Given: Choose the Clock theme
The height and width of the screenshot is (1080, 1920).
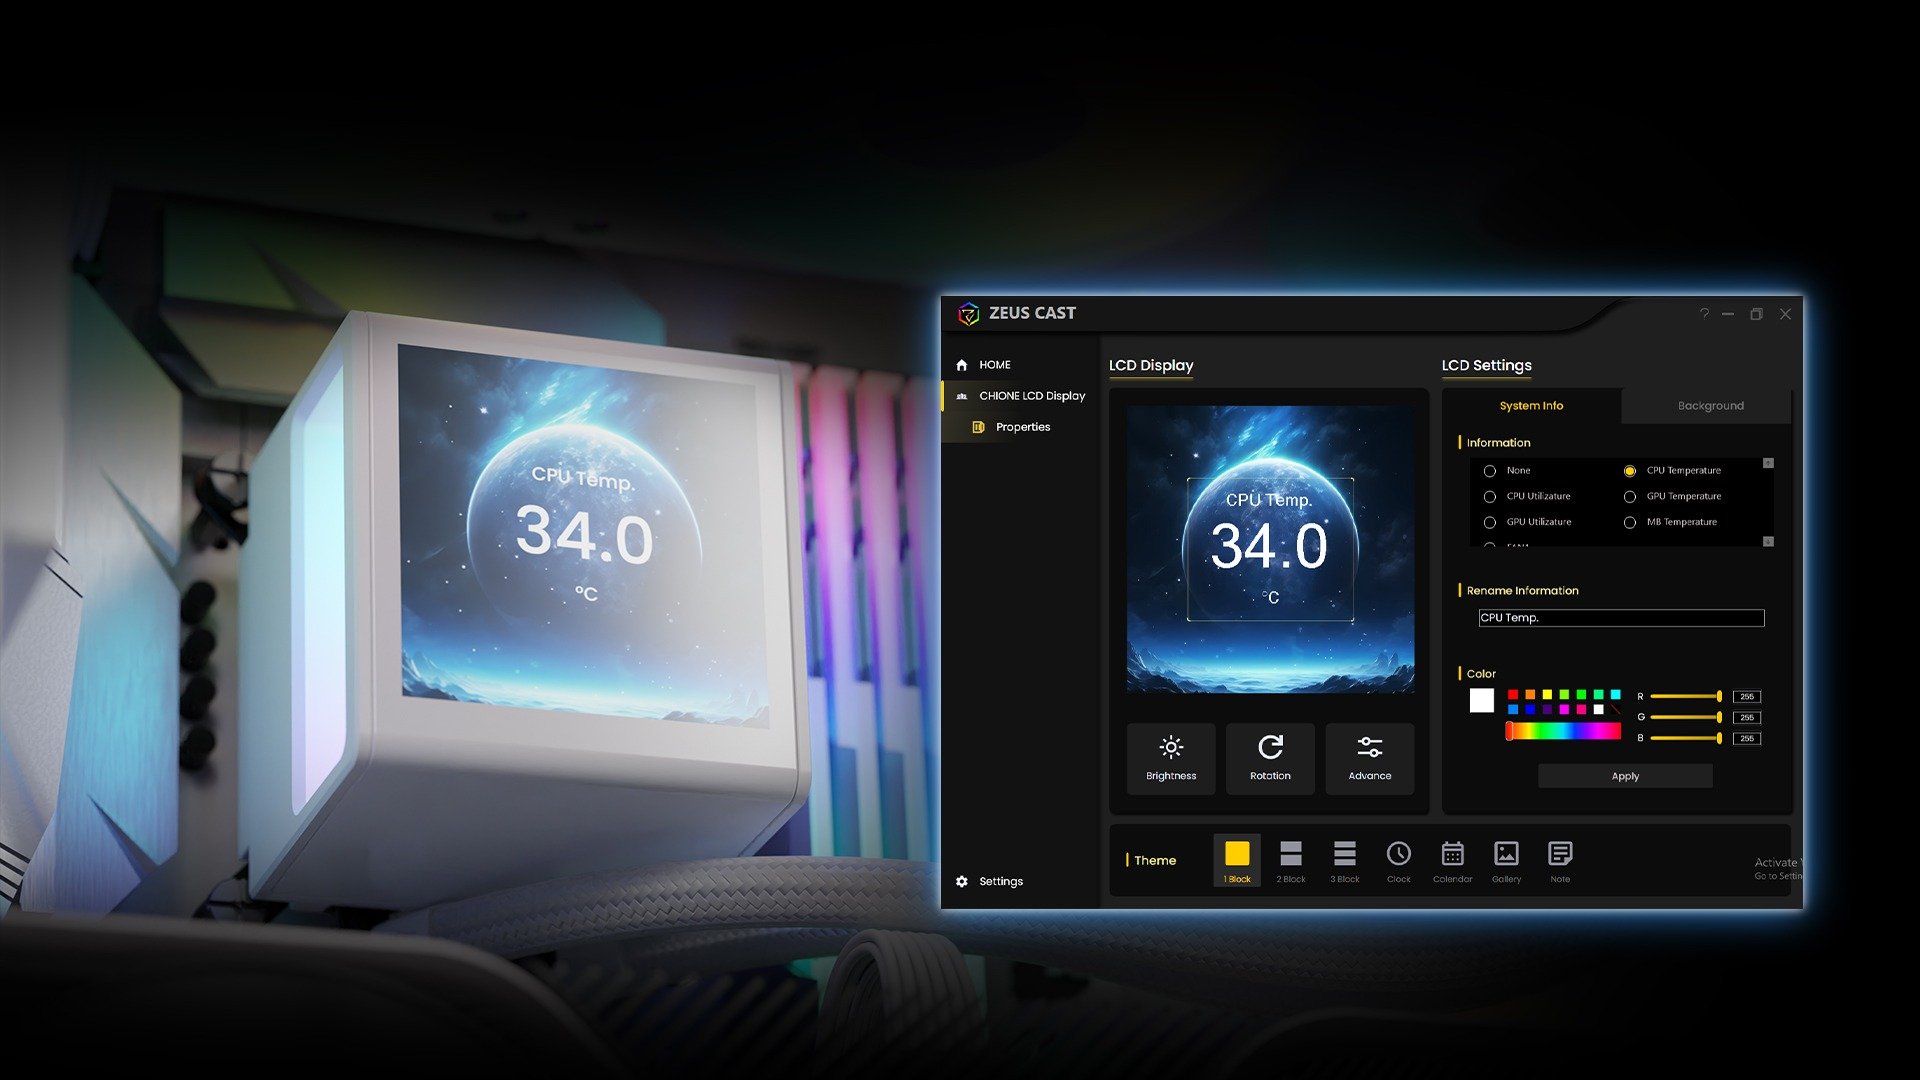Looking at the screenshot, I should (x=1398, y=860).
